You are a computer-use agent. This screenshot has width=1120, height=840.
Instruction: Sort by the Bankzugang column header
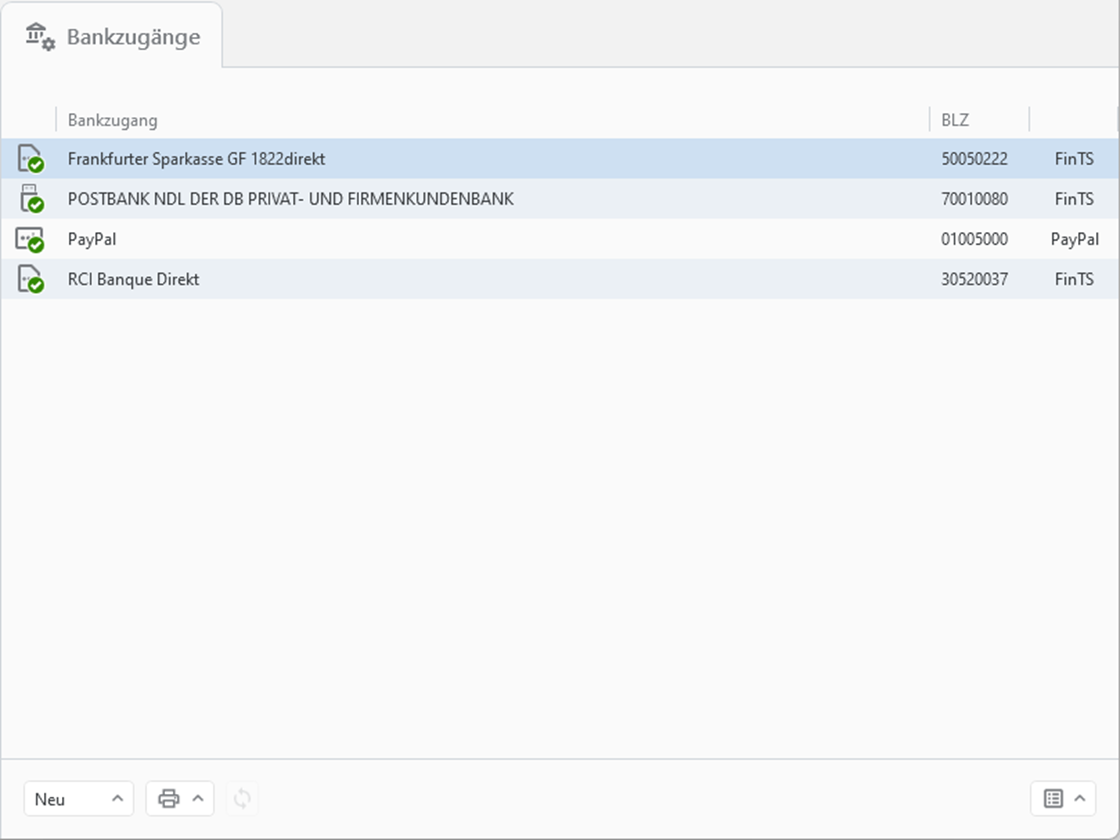point(113,120)
